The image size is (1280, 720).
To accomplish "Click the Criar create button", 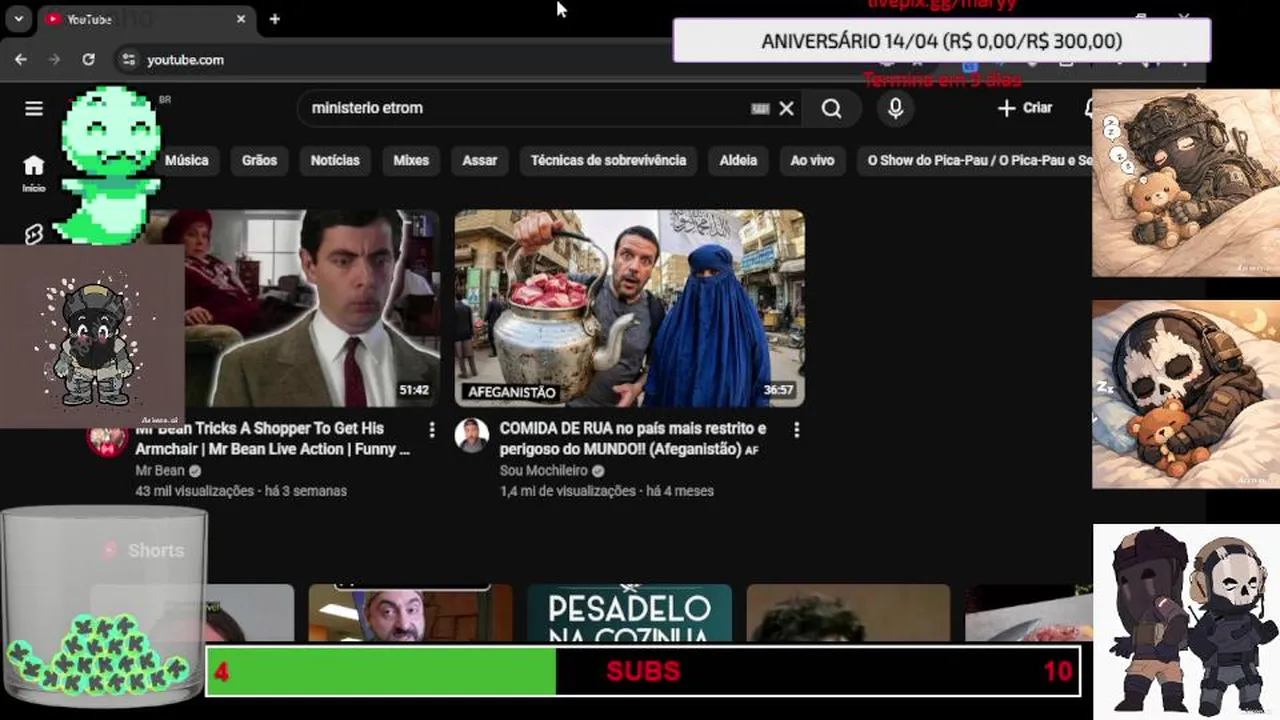I will coord(1025,108).
